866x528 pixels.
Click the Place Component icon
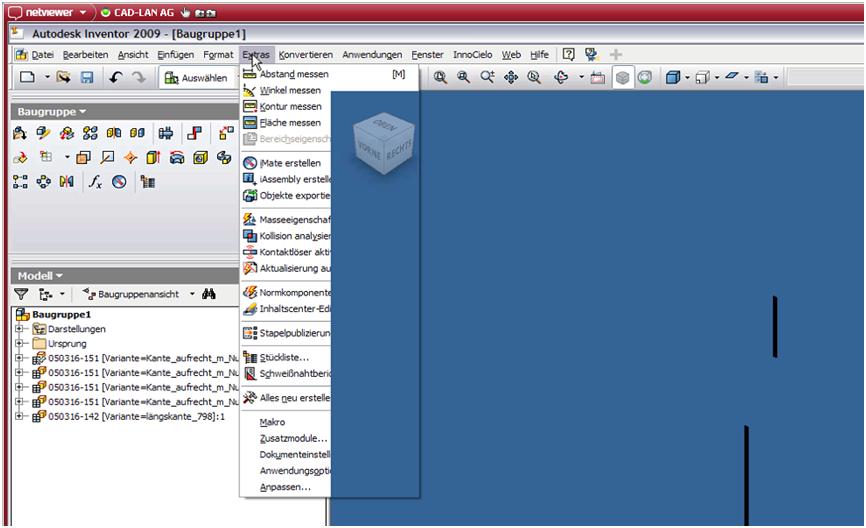click(20, 133)
